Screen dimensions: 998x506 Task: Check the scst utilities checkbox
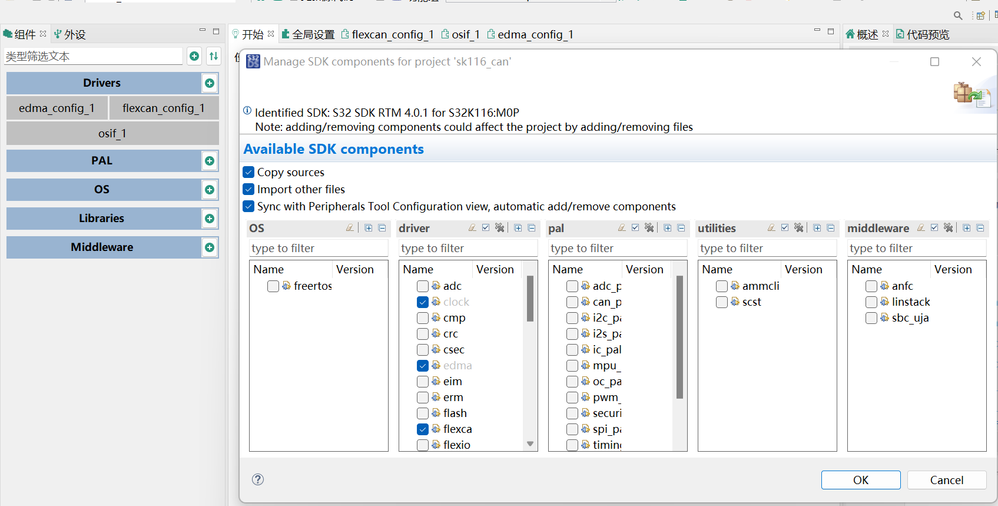tap(722, 302)
